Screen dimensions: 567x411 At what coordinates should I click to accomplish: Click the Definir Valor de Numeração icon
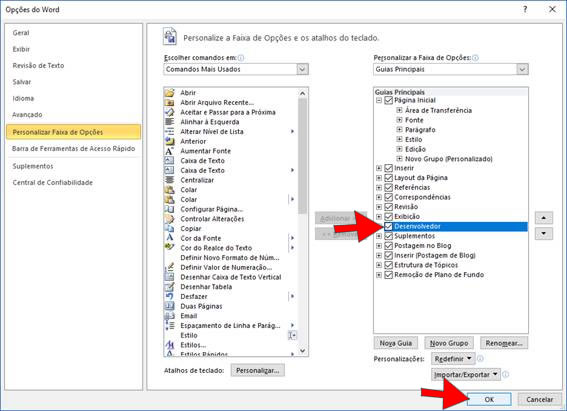point(169,267)
